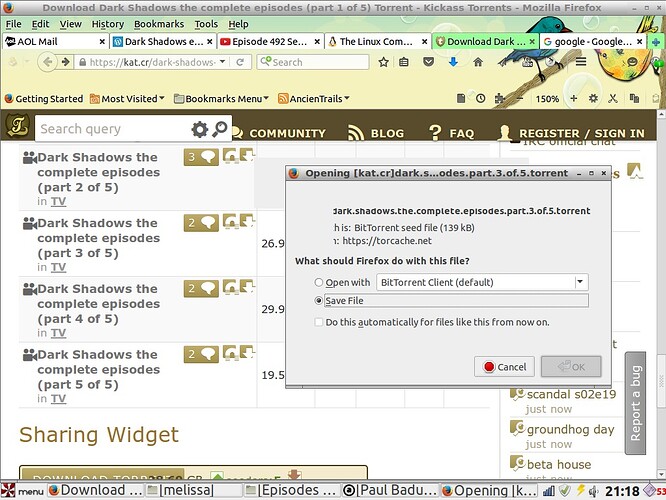The width and height of the screenshot is (666, 500).
Task: Click the zoom out minus button
Action: click(520, 99)
